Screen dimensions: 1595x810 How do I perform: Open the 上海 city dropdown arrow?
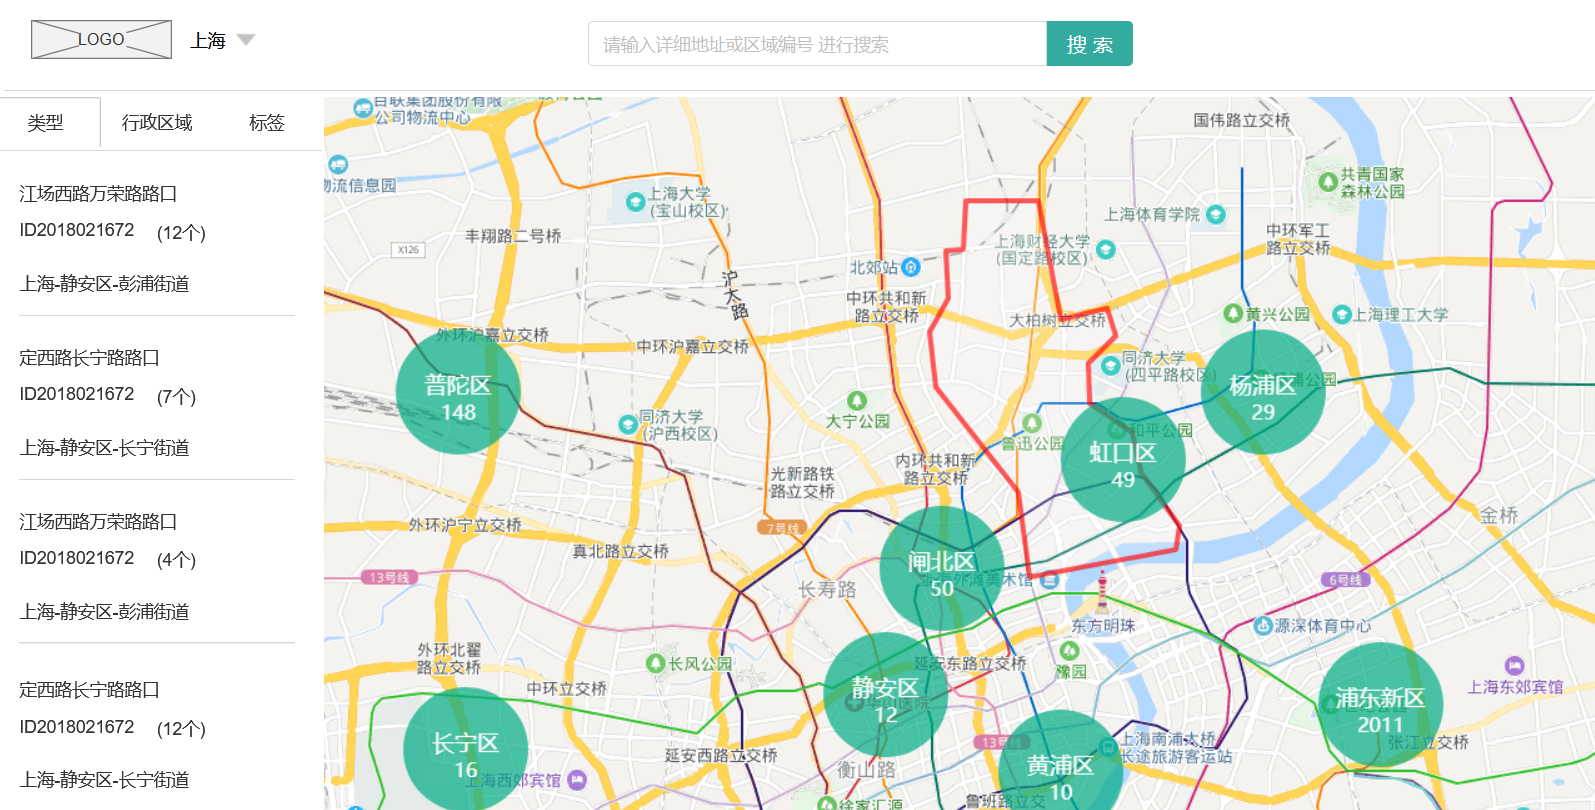246,40
